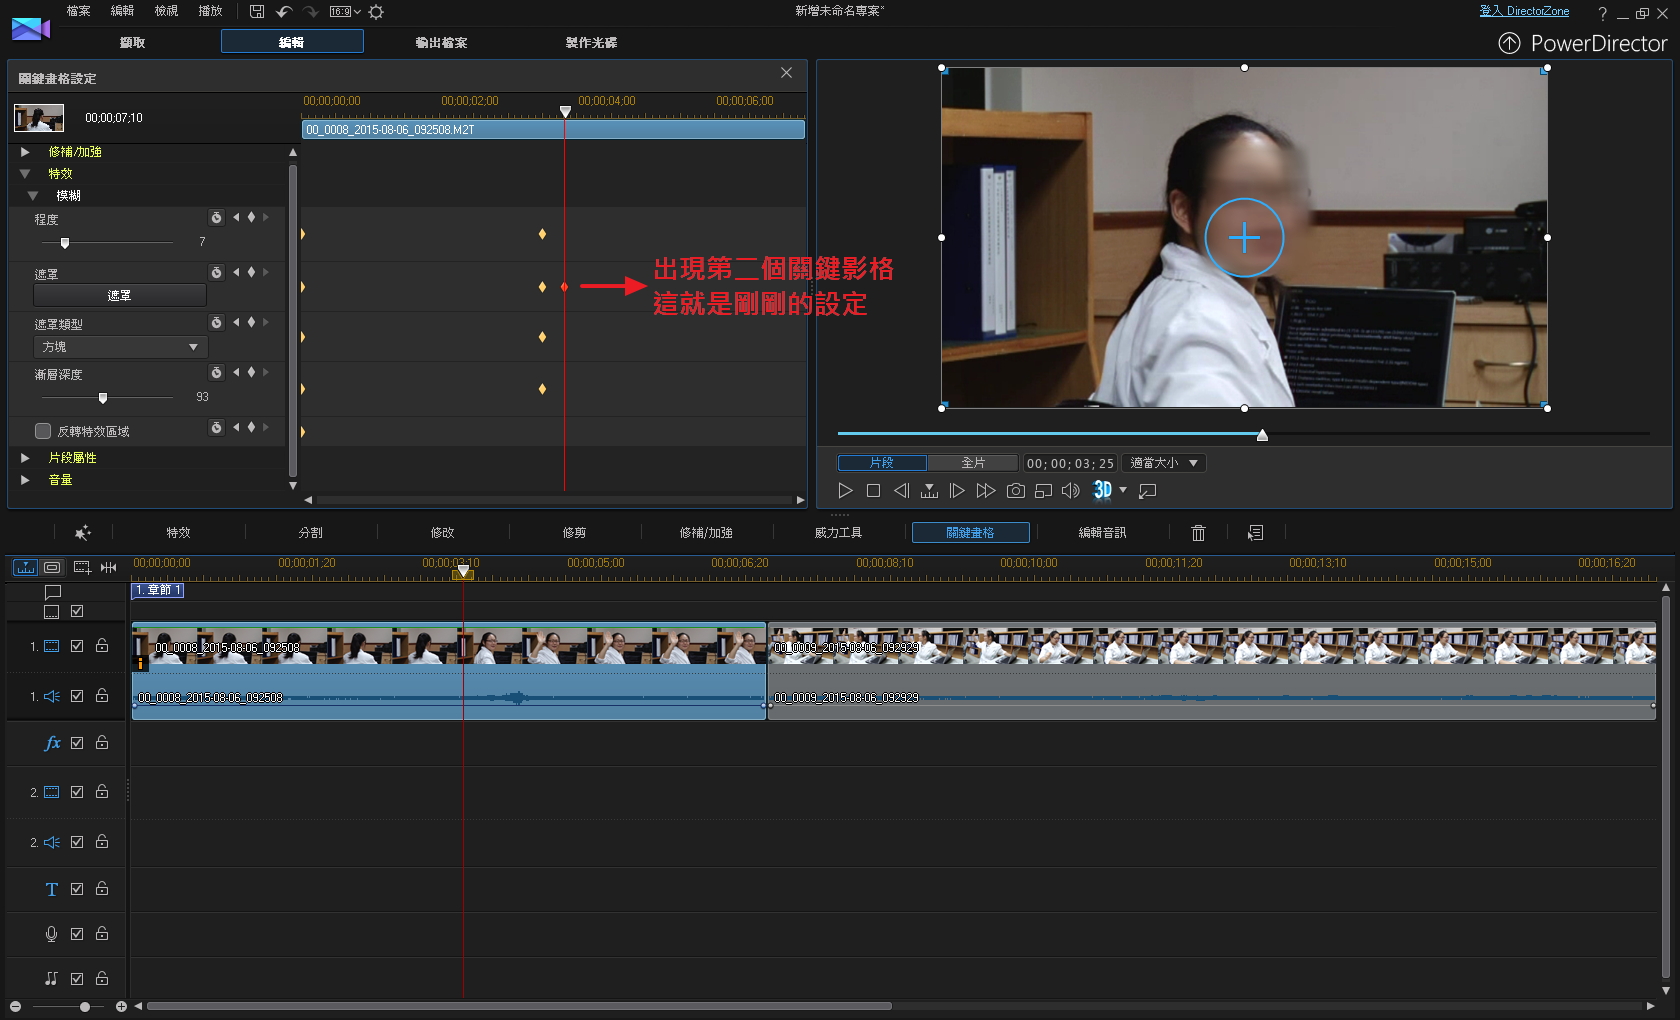Click the undo arrow icon
Image resolution: width=1680 pixels, height=1020 pixels.
[x=284, y=12]
